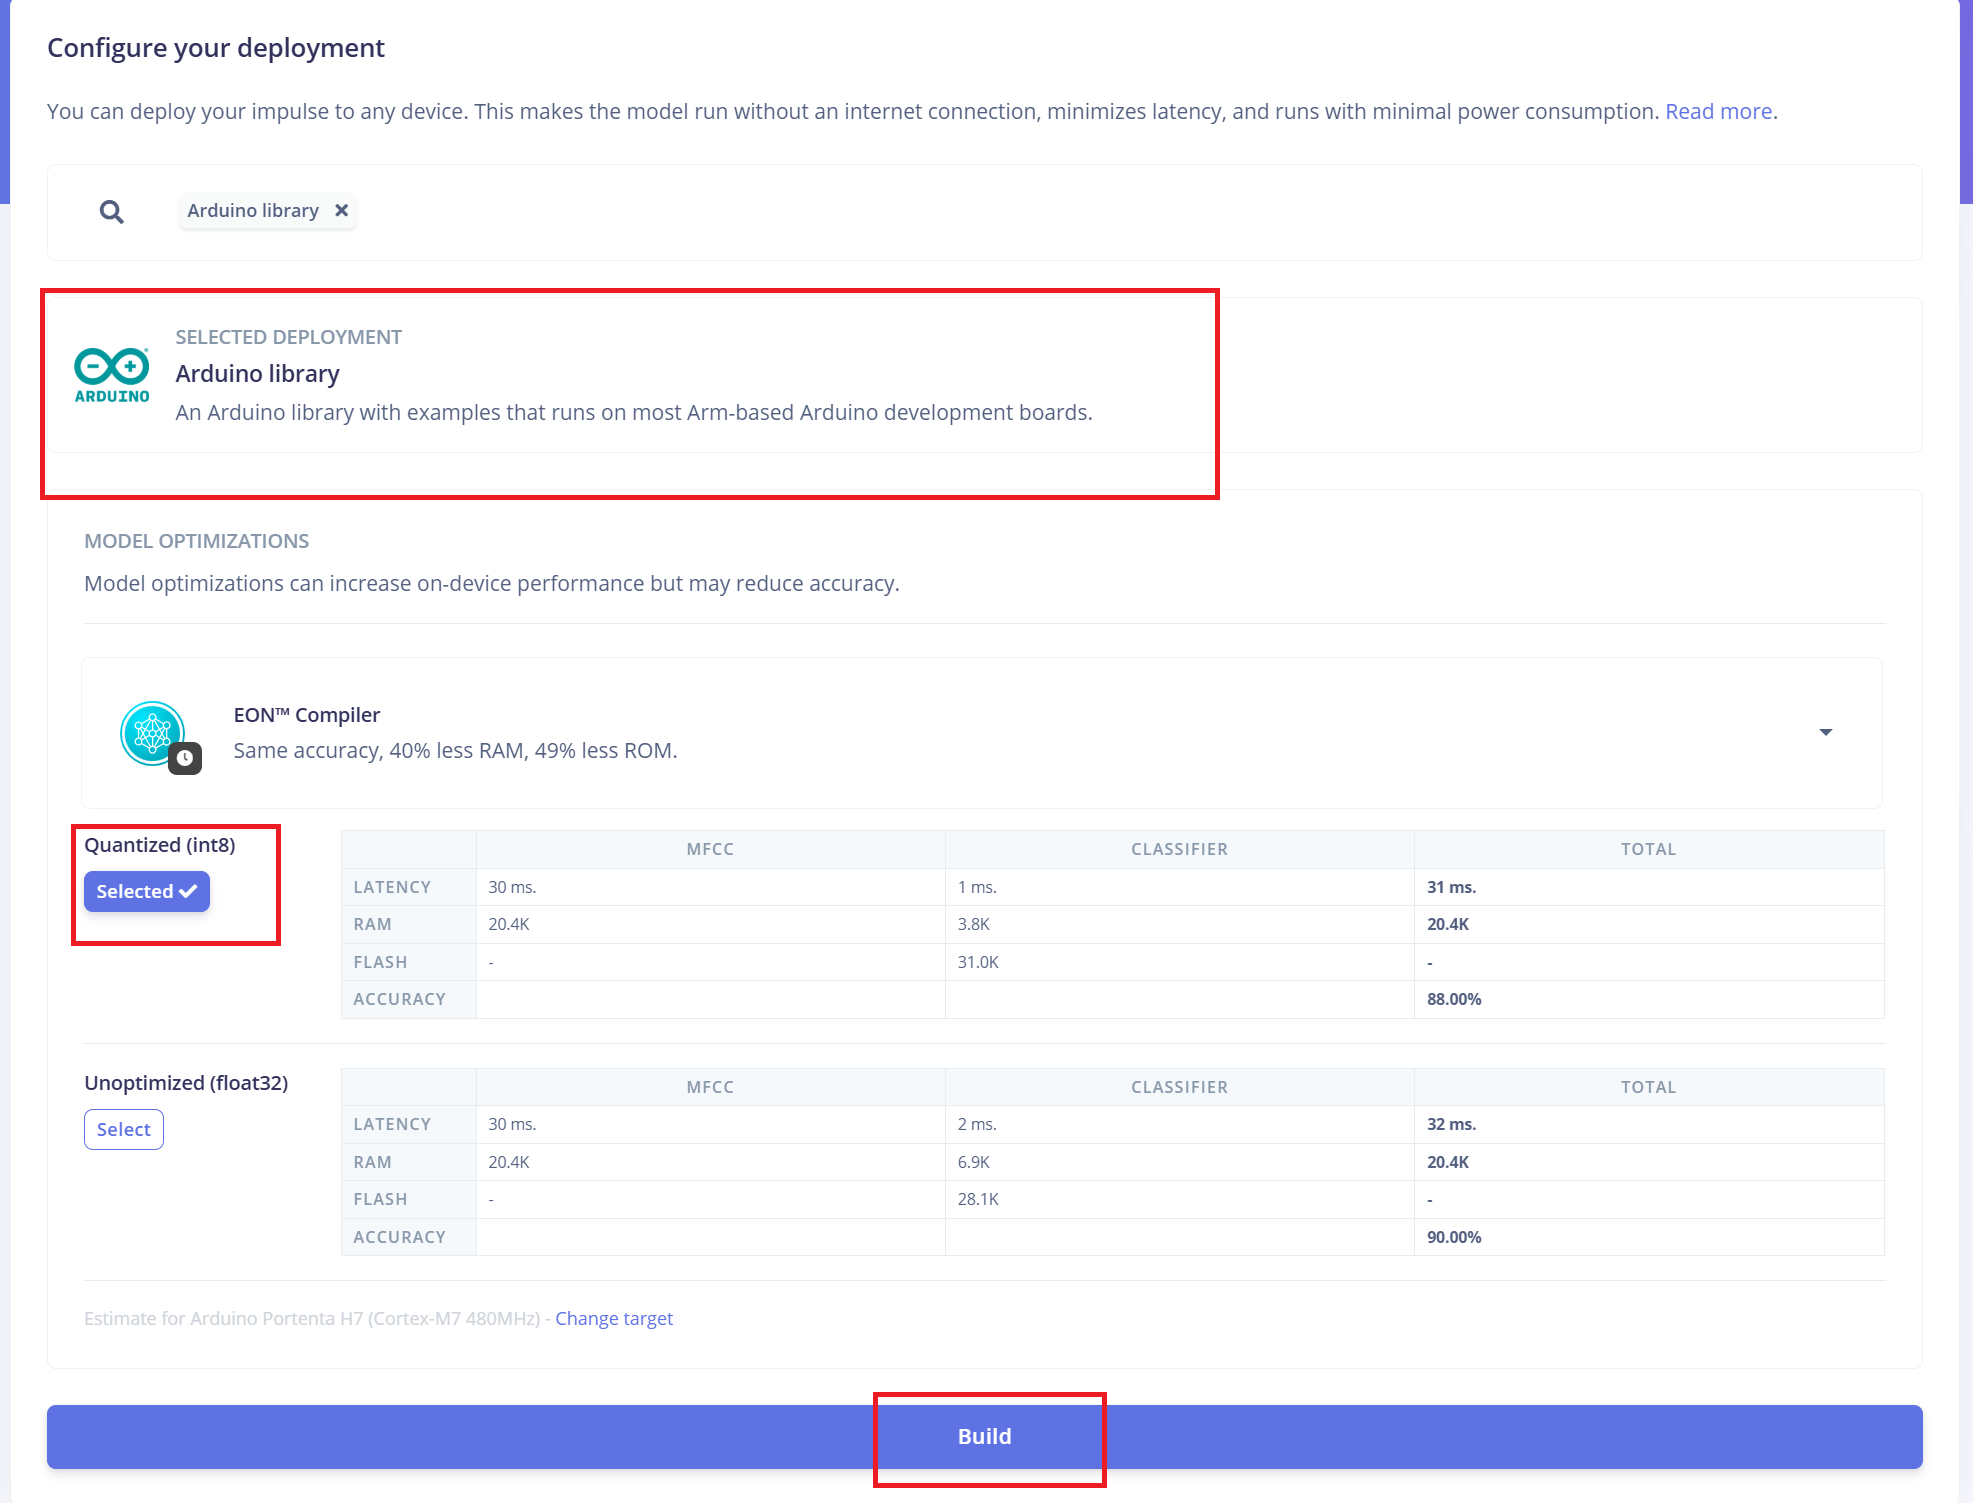The height and width of the screenshot is (1503, 1973).
Task: Select the Unoptimized (float32) model
Action: 124,1129
